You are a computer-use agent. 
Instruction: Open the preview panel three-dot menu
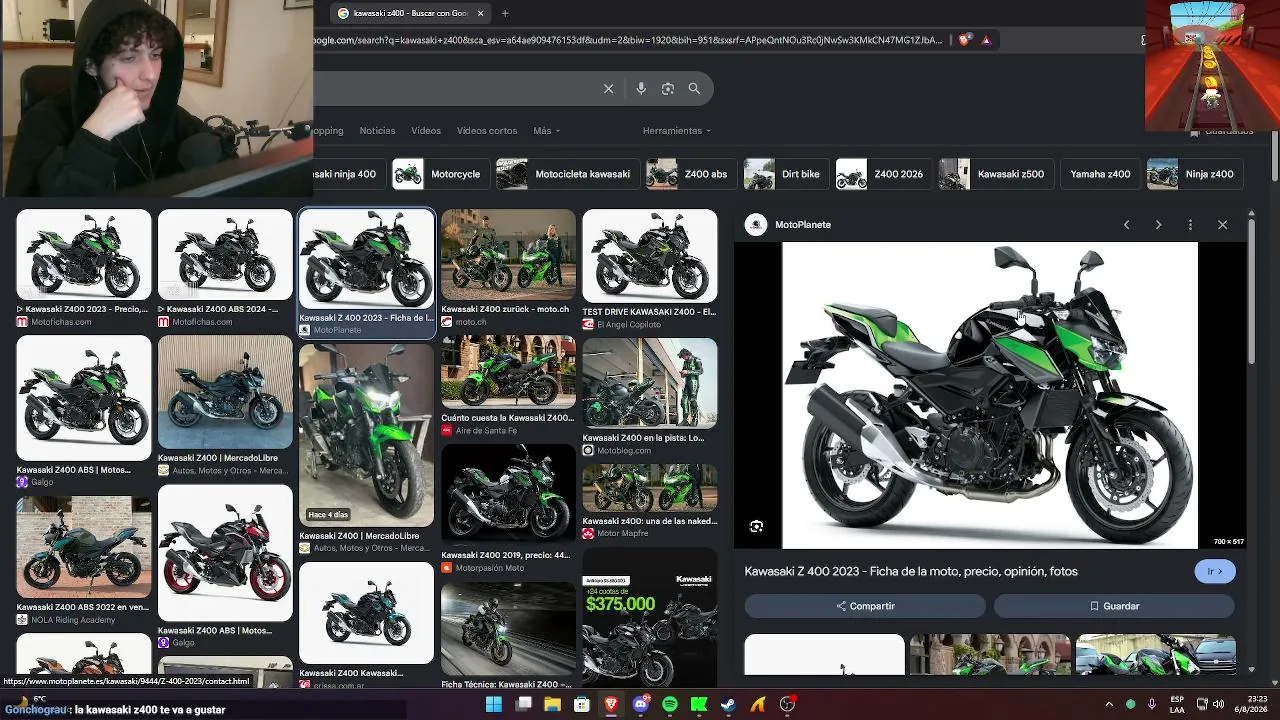pyautogui.click(x=1190, y=225)
